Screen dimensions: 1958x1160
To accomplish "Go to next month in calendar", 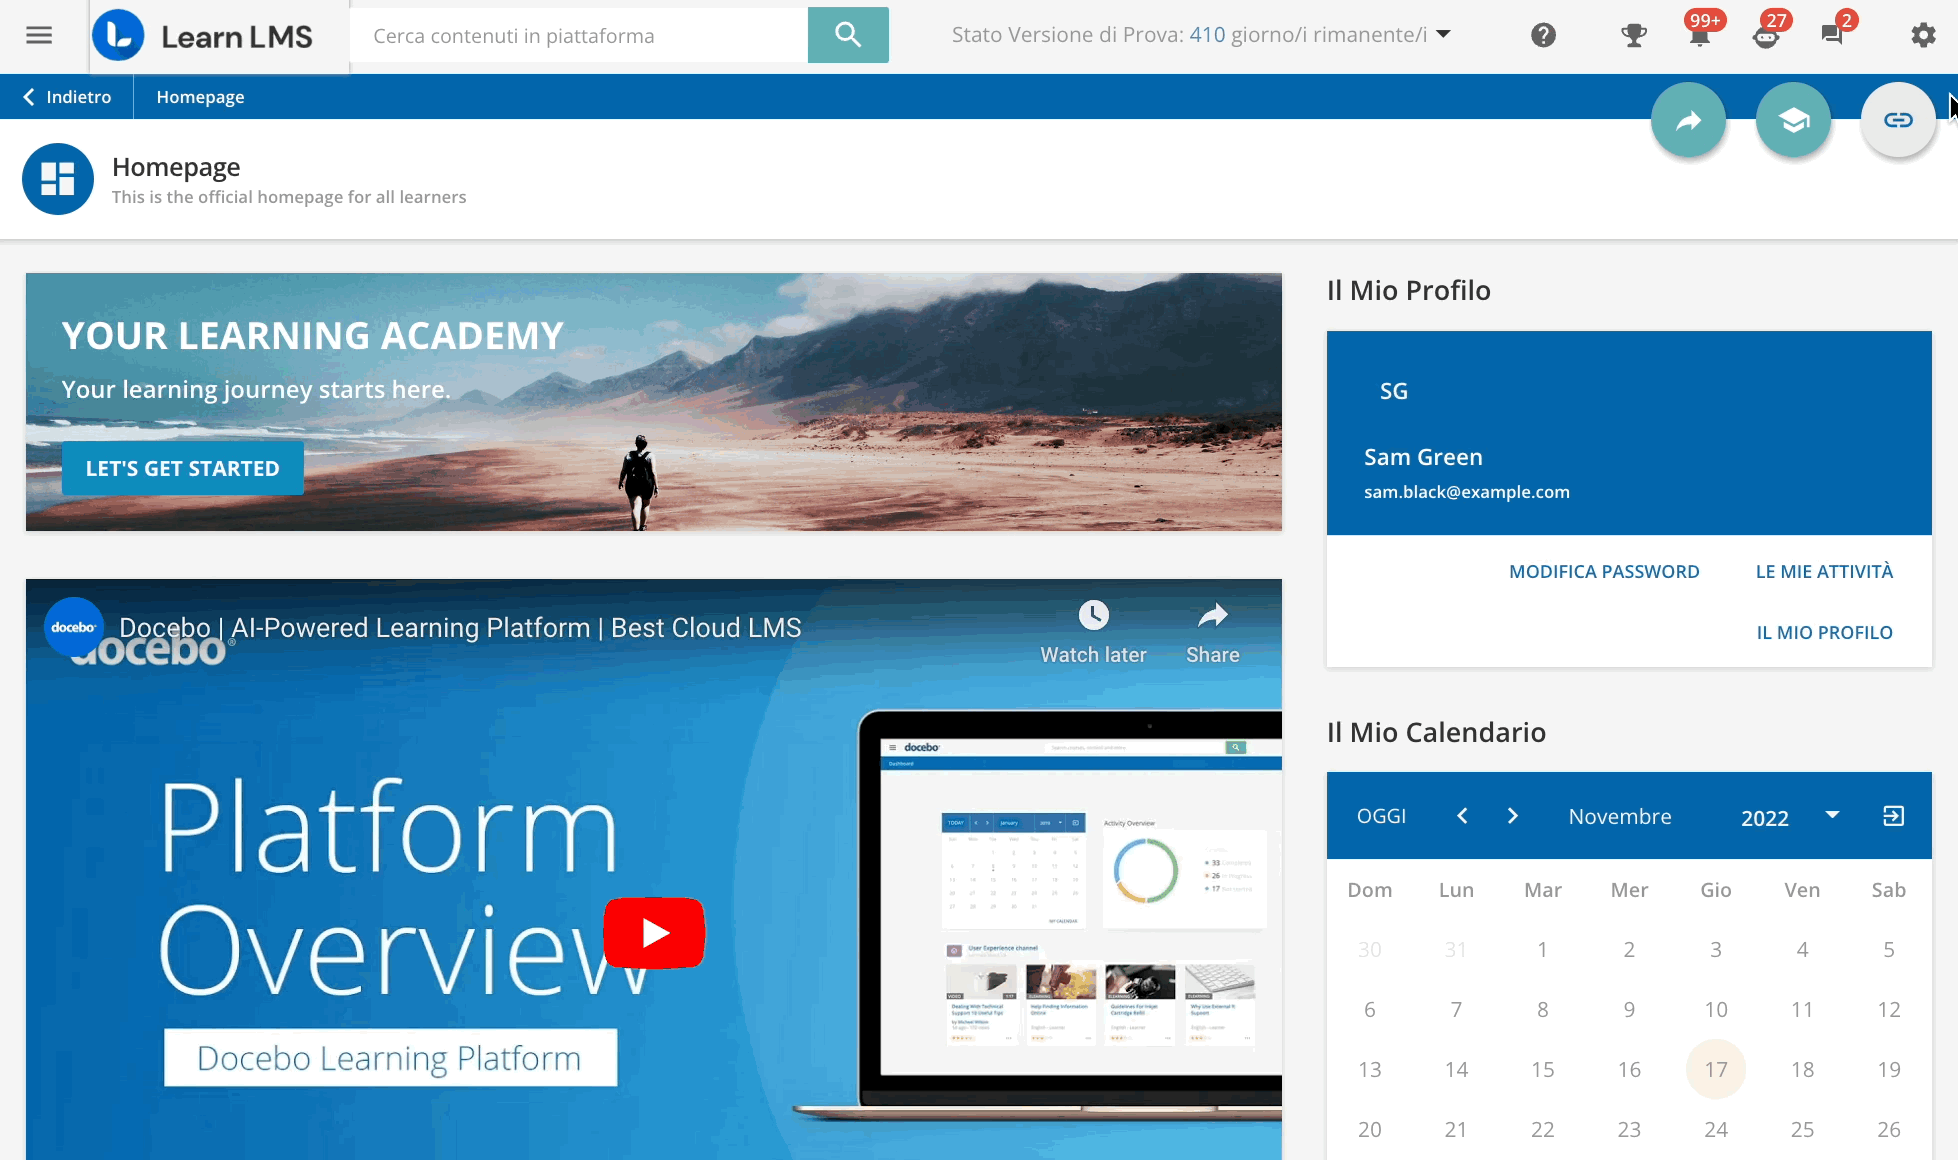I will click(x=1513, y=816).
